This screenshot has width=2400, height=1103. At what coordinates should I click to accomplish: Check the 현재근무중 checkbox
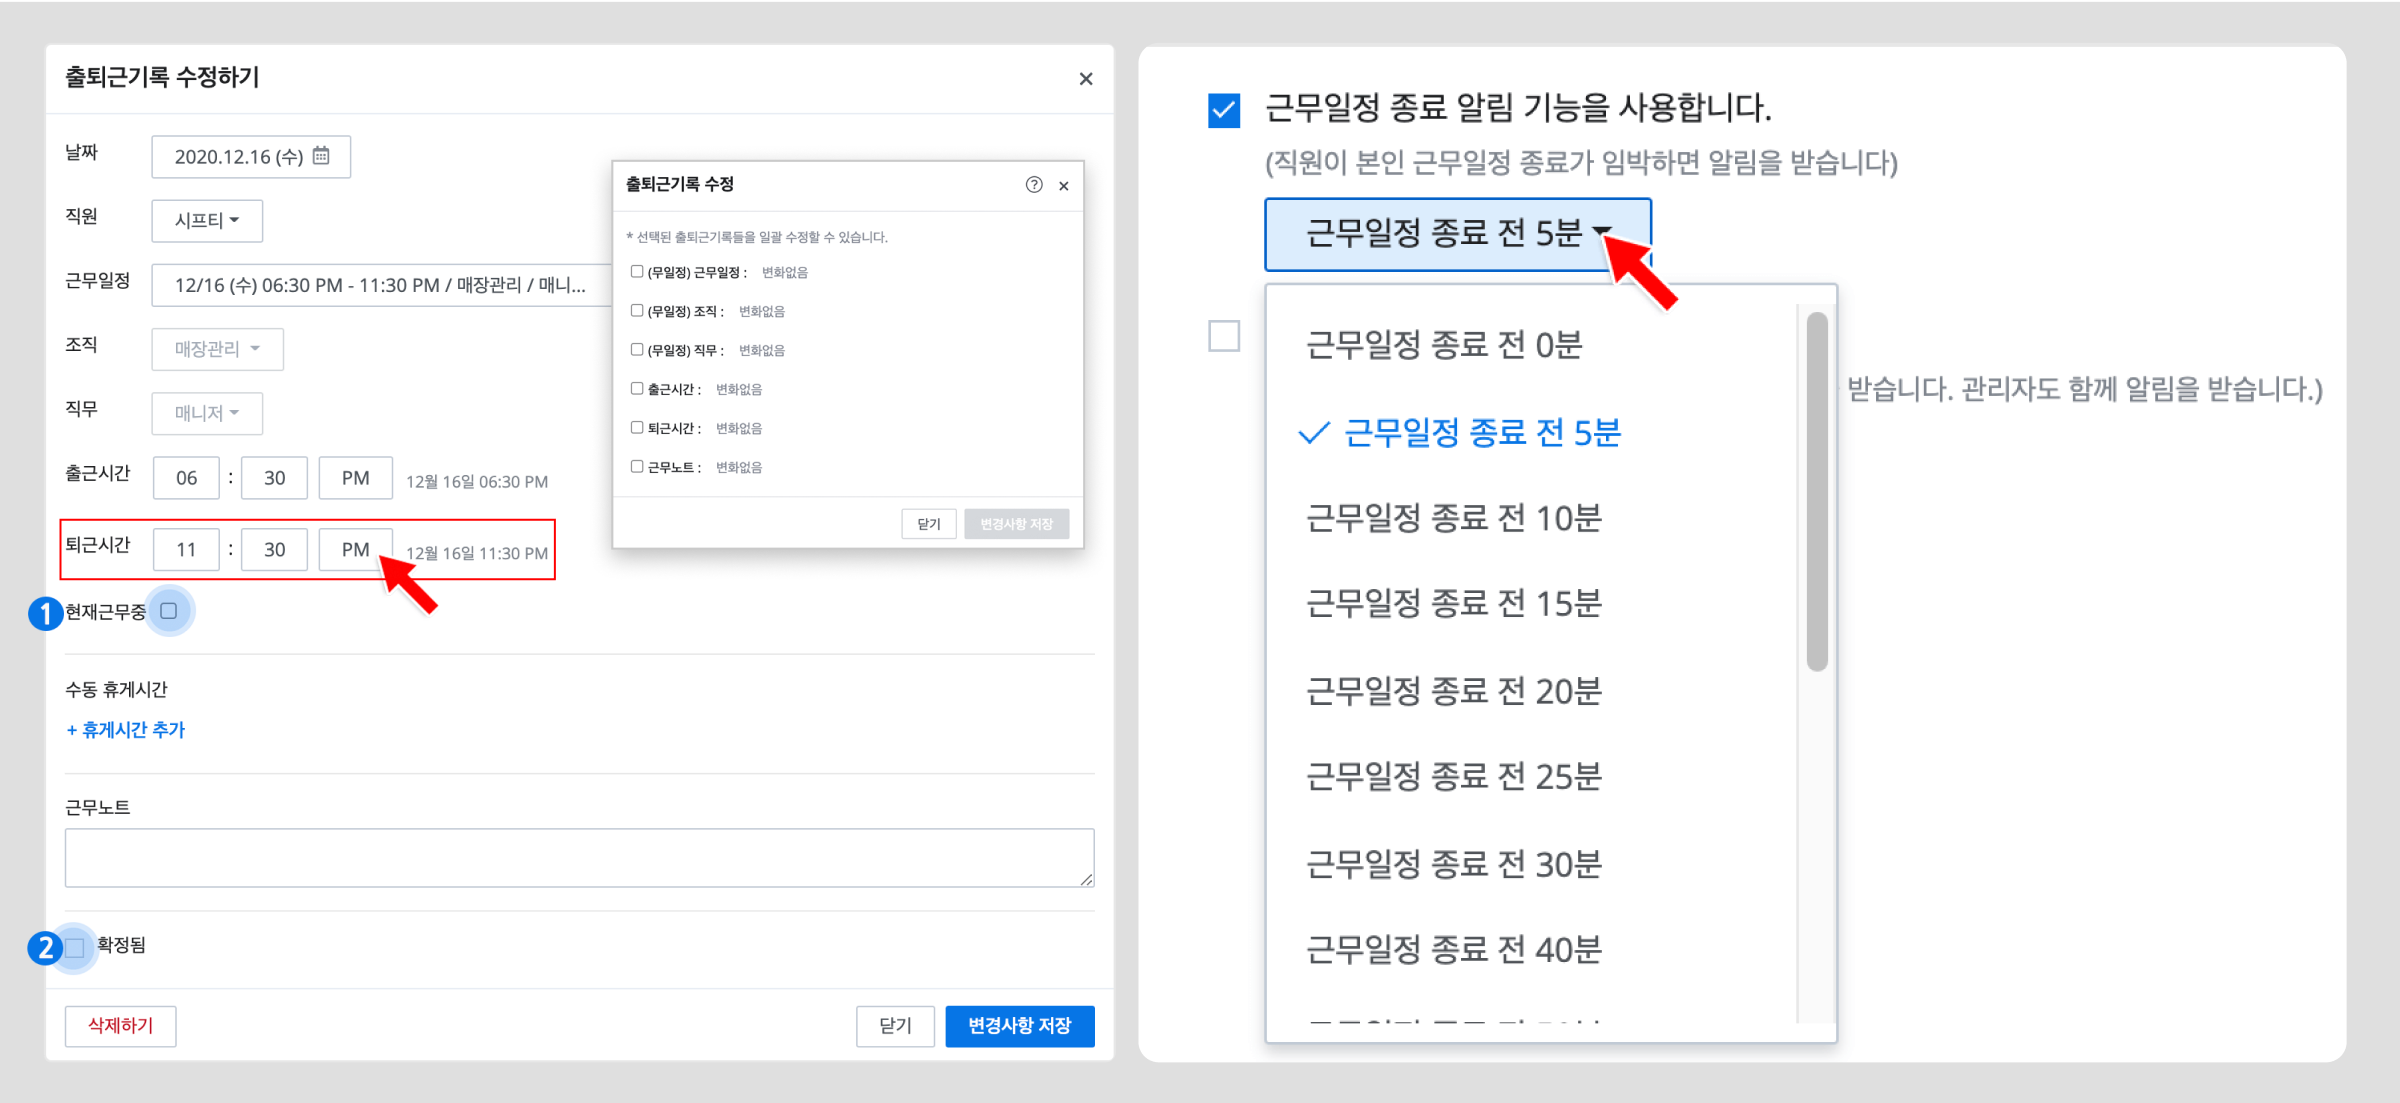169,611
